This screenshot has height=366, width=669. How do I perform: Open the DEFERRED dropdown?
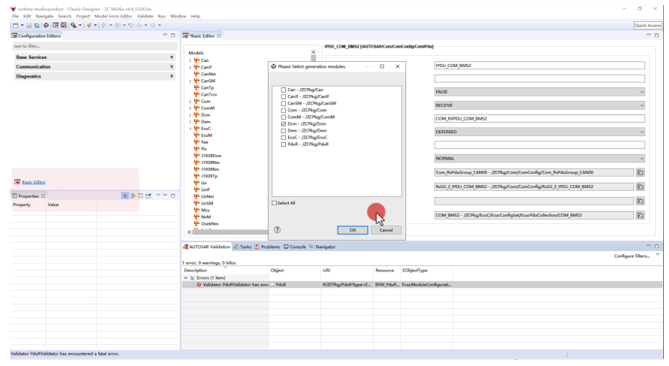tap(539, 132)
